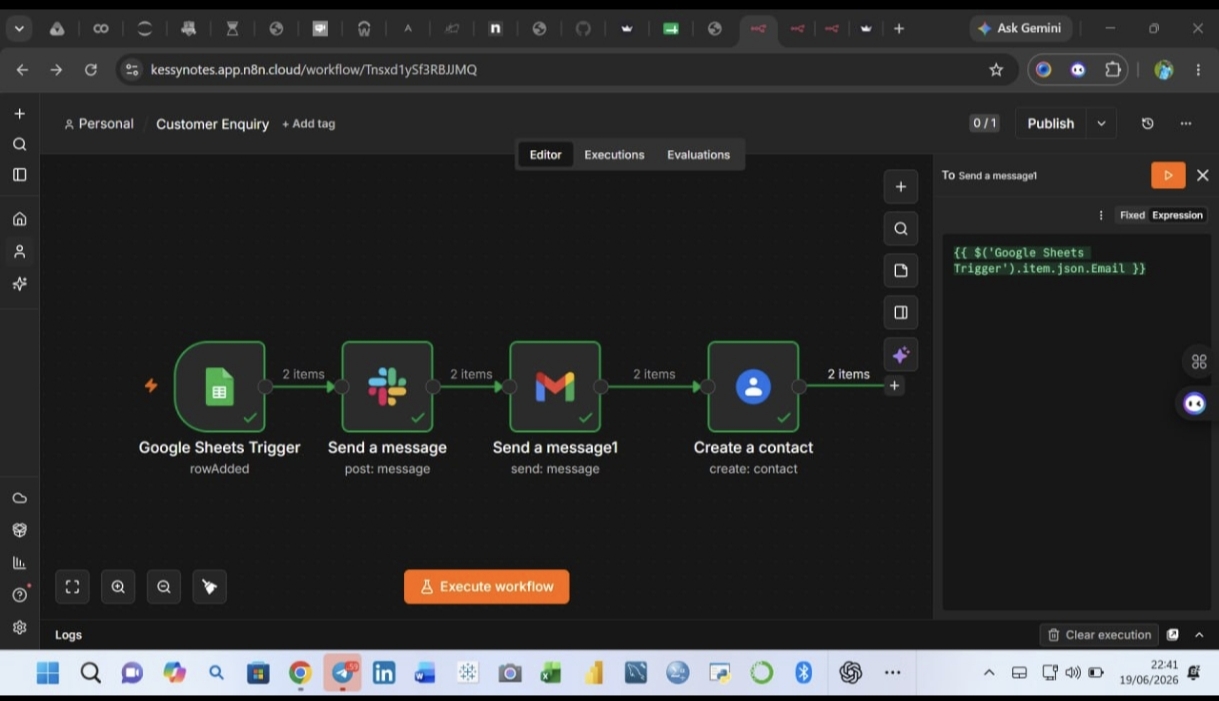Open the sparkle icon in left sidebar
The image size is (1219, 701).
click(19, 284)
